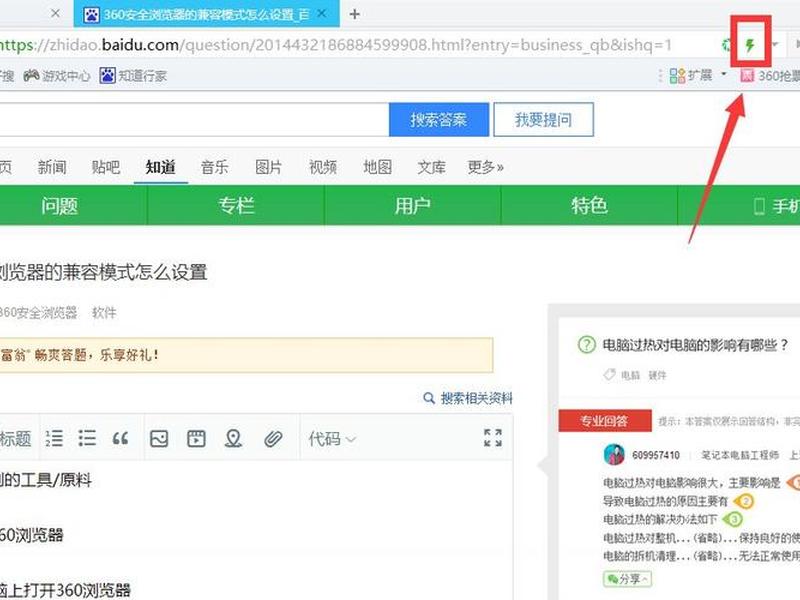800x600 pixels.
Task: Click orange marker 1 in answer outline
Action: click(x=794, y=482)
